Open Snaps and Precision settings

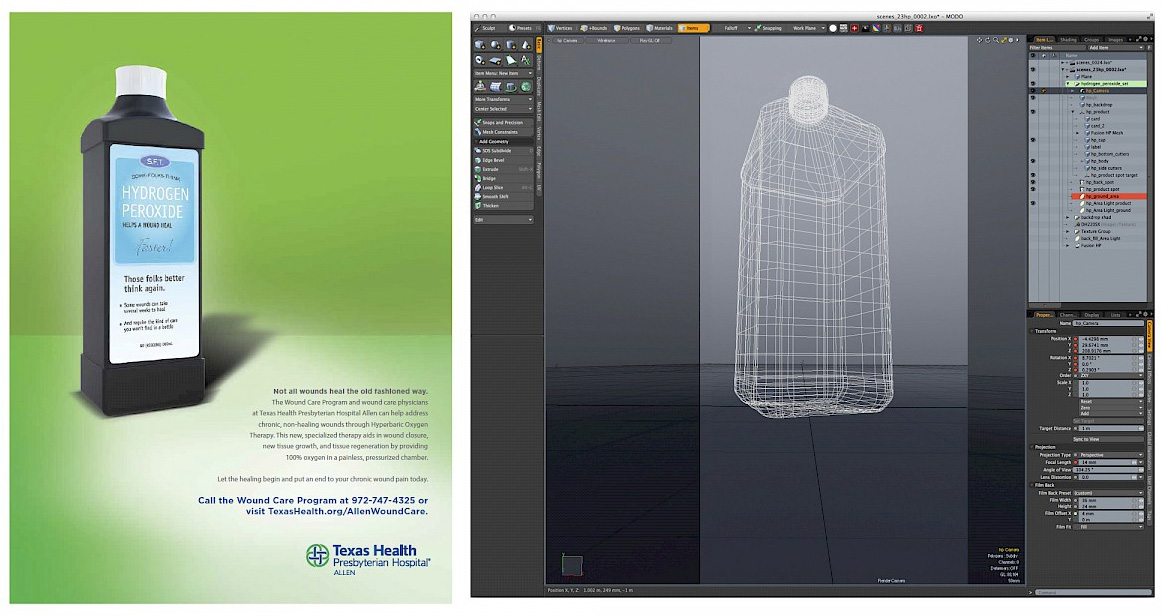[503, 122]
